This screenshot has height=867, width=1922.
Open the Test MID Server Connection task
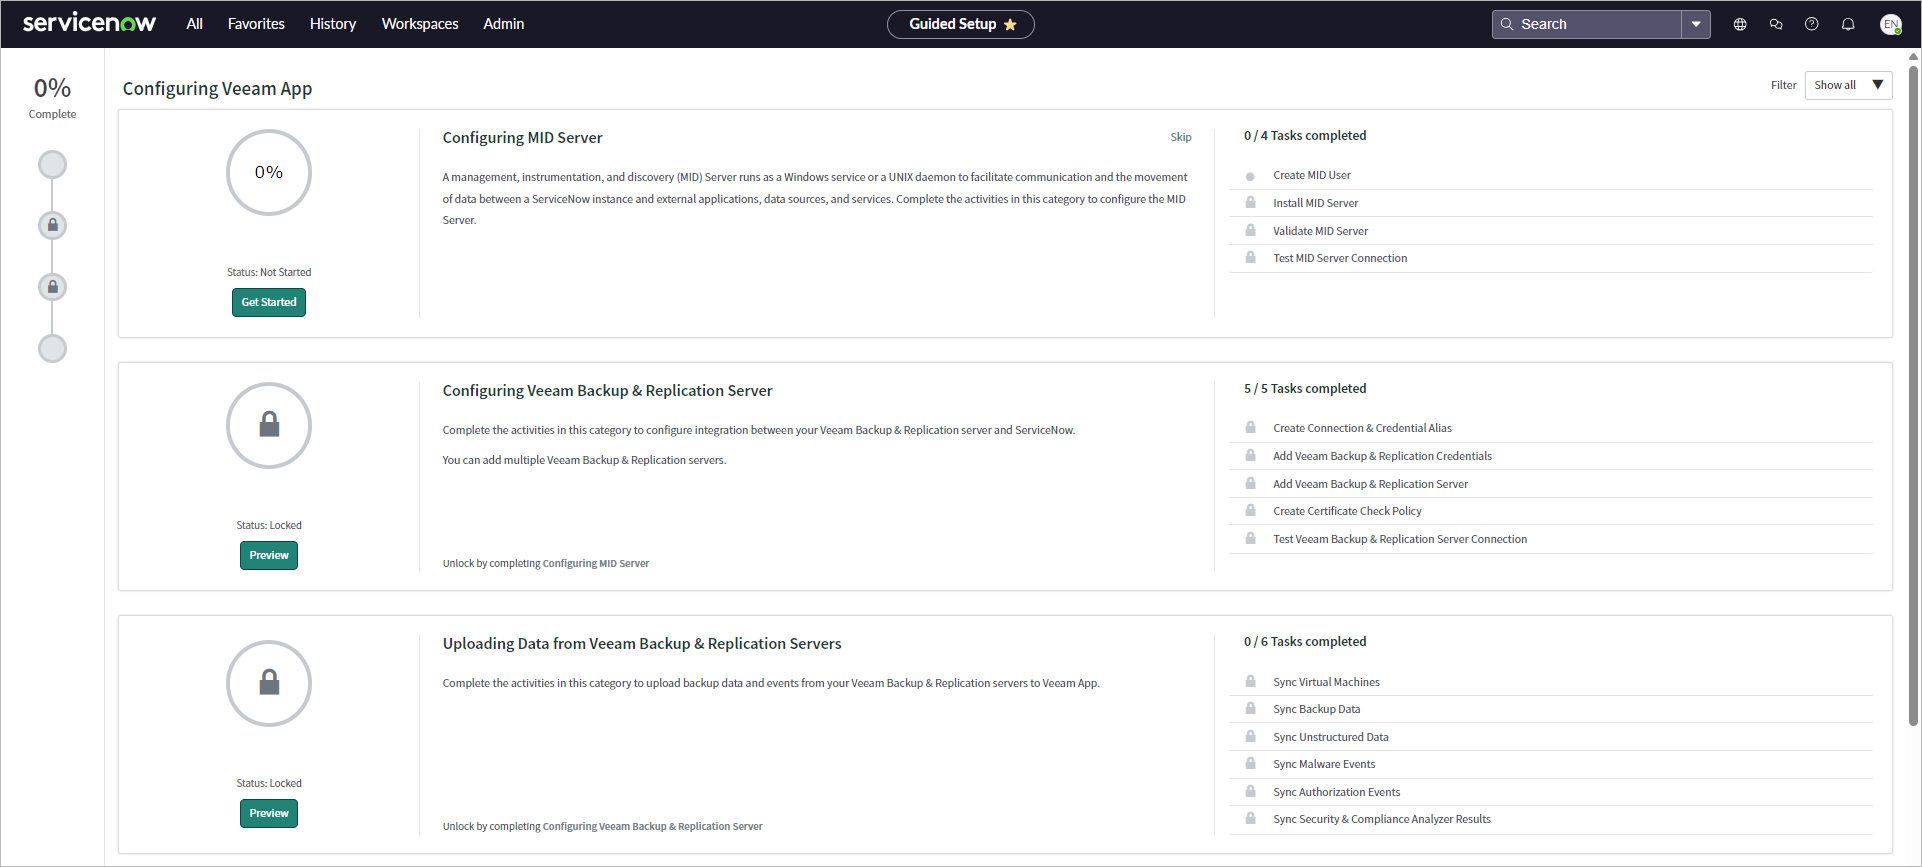[1340, 258]
